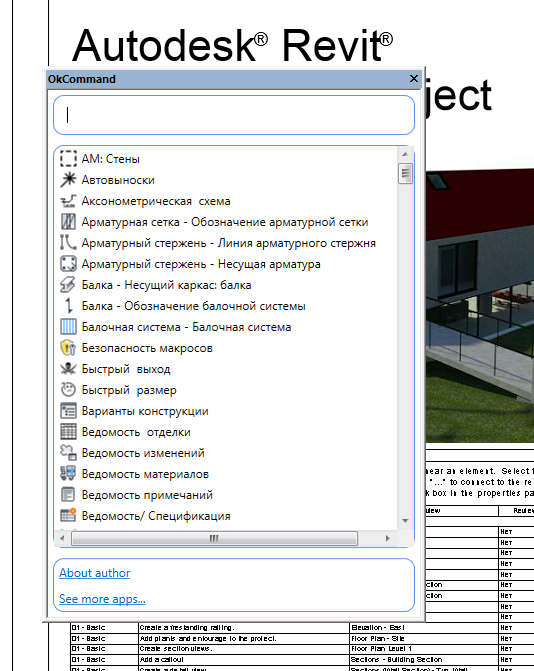Viewport: 534px width, 671px height.
Task: Click the Автовыноски star icon
Action: [68, 180]
